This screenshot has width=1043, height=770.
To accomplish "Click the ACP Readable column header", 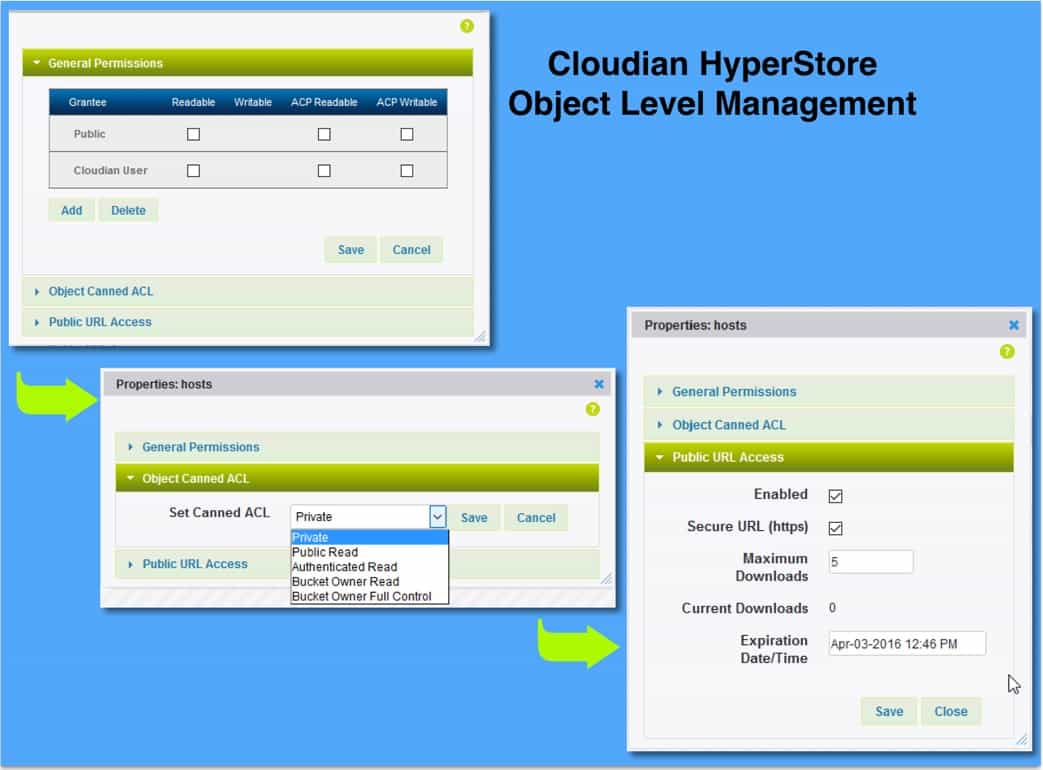I will pyautogui.click(x=324, y=102).
